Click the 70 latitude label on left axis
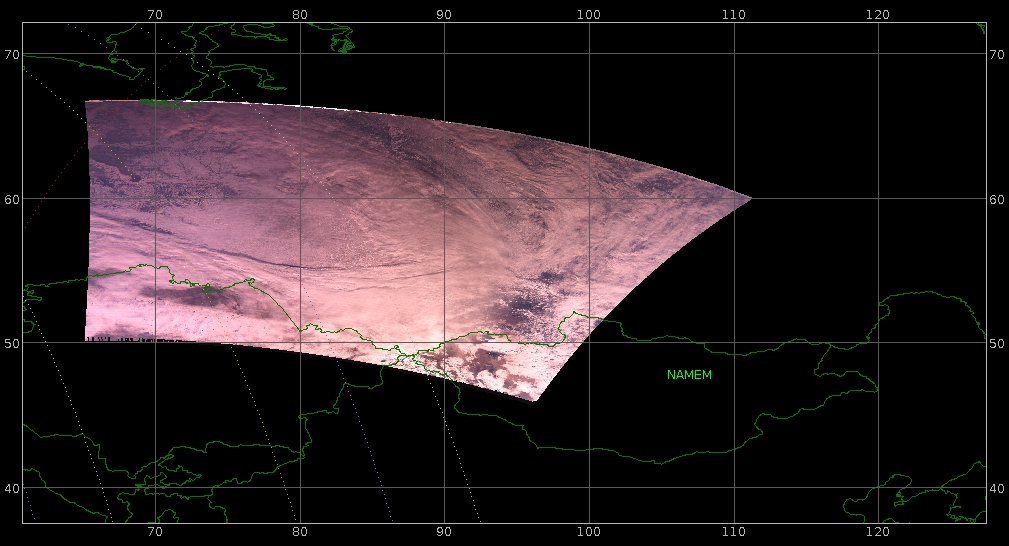Screen dimensions: 1009x546 point(12,55)
